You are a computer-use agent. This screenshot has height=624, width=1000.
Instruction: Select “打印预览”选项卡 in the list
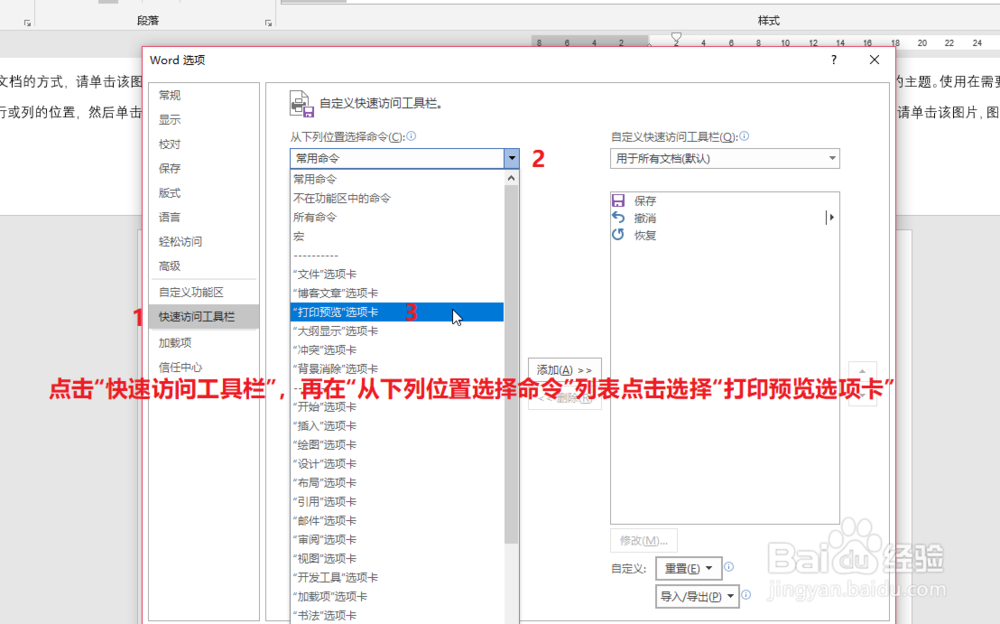[397, 312]
